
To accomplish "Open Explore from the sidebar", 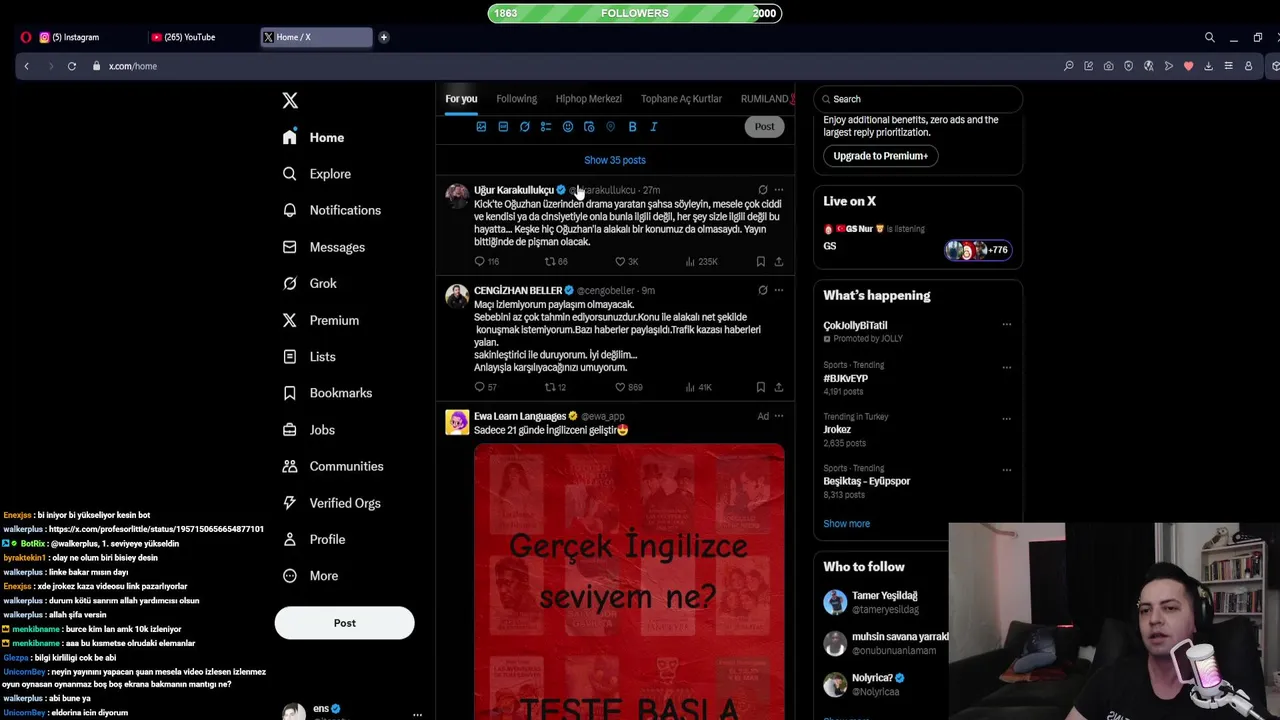I will click(x=317, y=174).
